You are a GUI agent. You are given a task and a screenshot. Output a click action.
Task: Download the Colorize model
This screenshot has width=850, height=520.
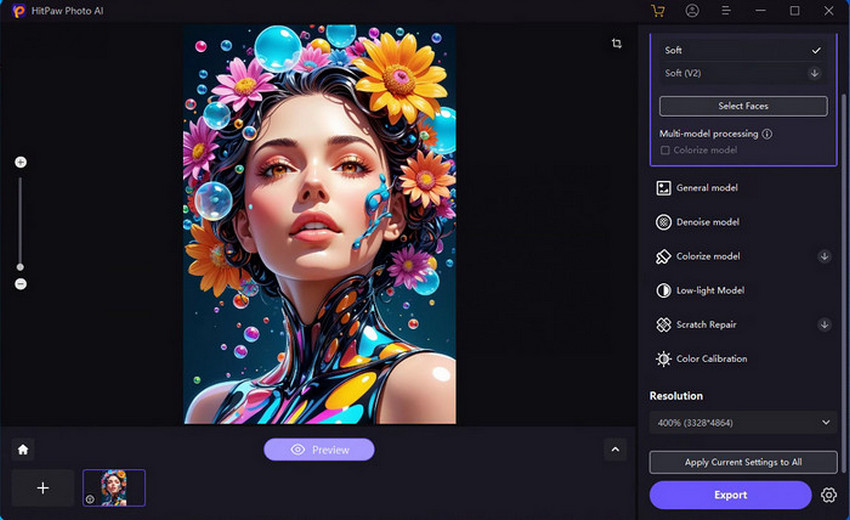coord(824,256)
